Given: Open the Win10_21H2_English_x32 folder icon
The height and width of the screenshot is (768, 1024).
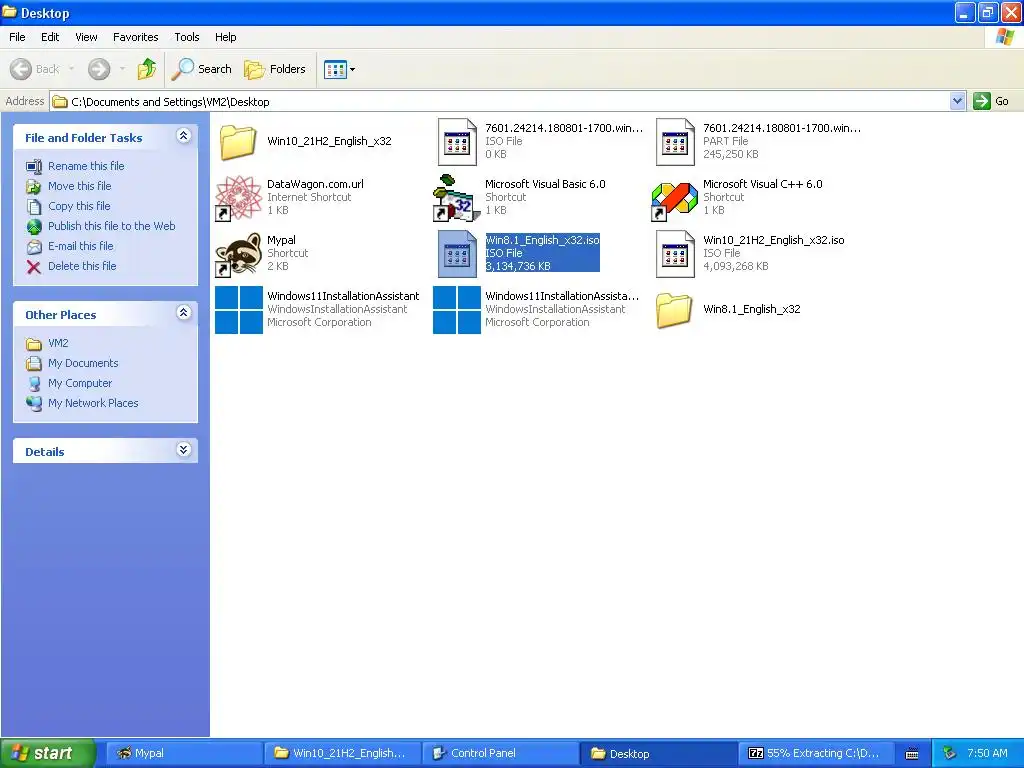Looking at the screenshot, I should tap(238, 142).
